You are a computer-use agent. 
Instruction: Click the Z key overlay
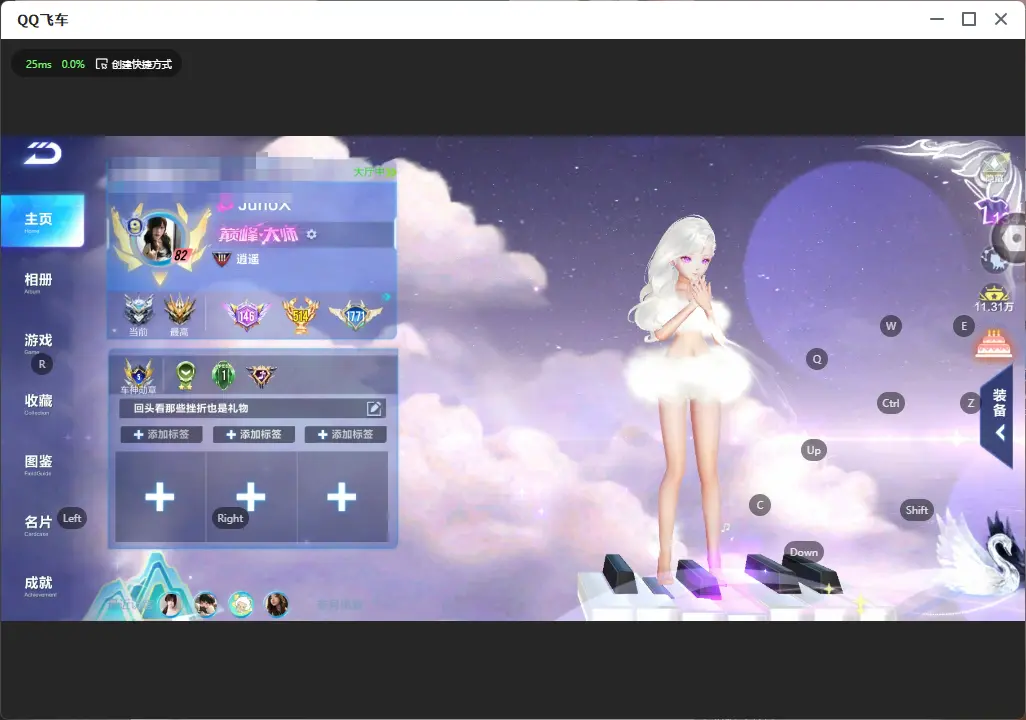pos(970,403)
